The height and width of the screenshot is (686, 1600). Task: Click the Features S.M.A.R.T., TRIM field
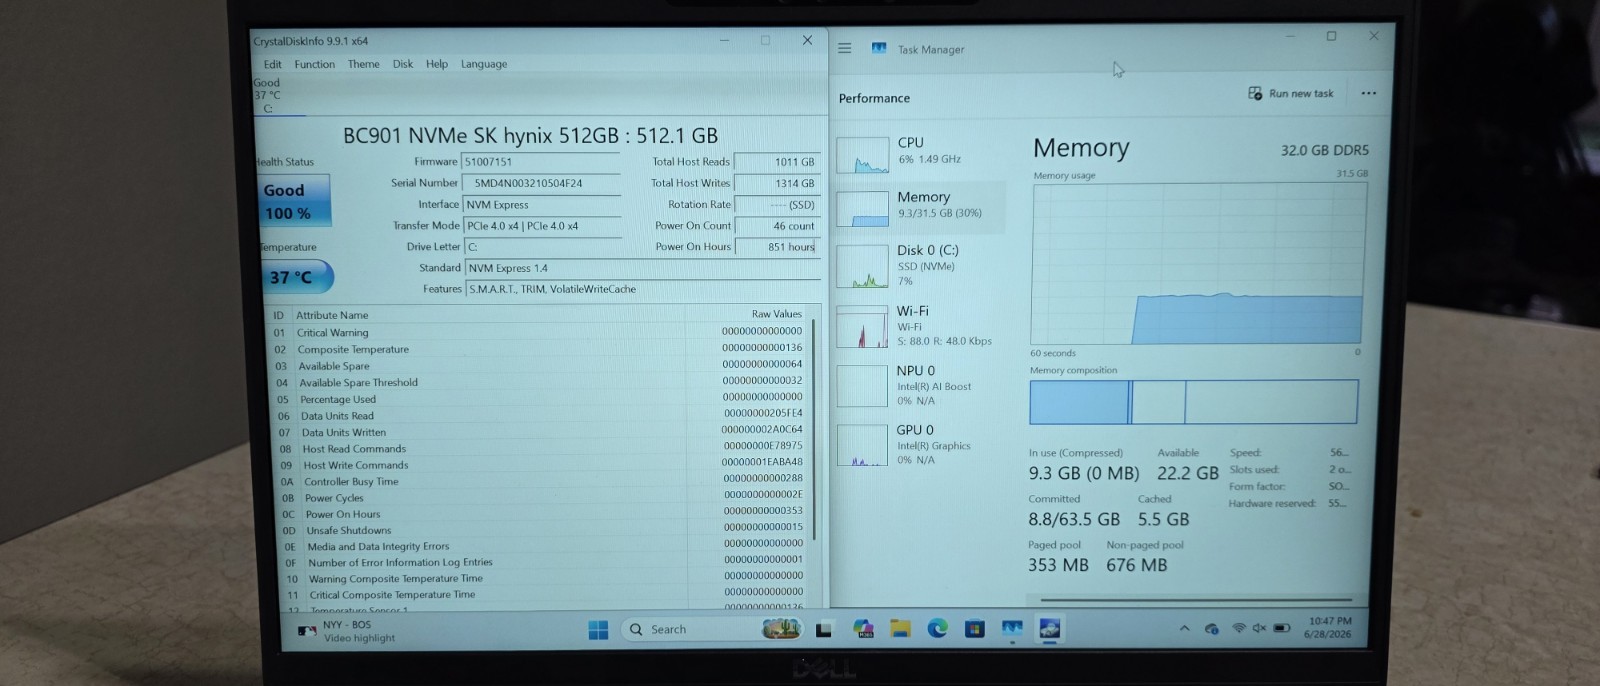tap(643, 289)
